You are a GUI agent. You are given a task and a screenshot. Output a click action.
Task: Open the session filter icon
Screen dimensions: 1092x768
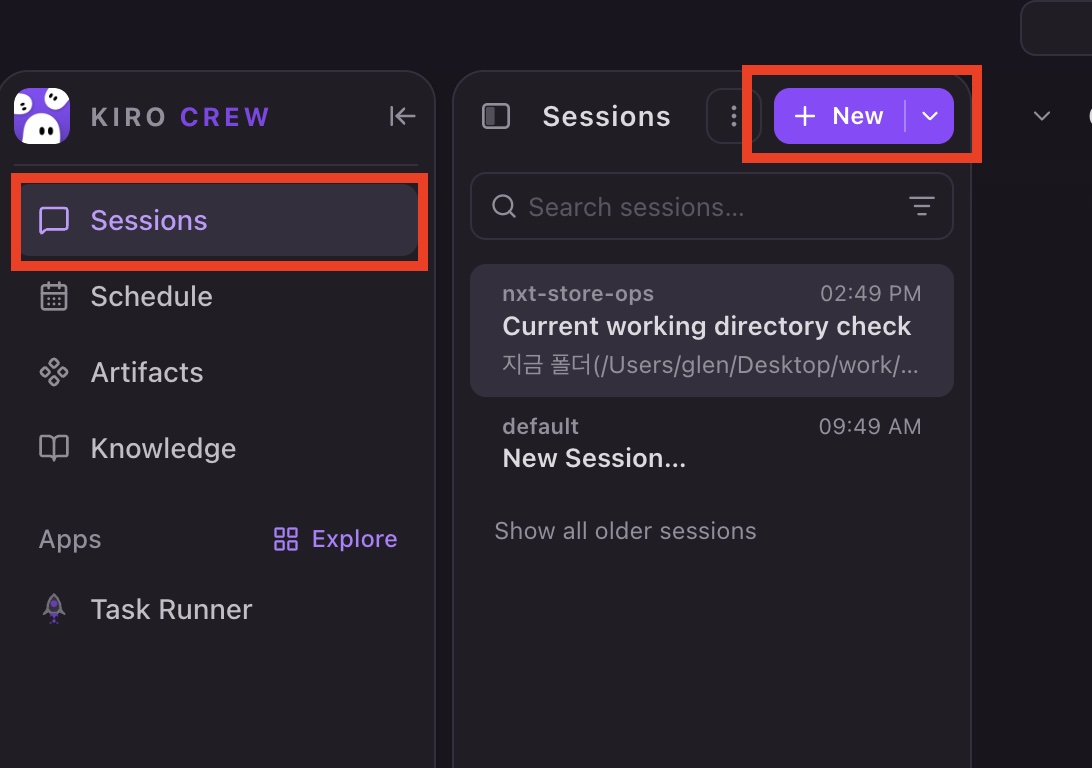pyautogui.click(x=921, y=206)
